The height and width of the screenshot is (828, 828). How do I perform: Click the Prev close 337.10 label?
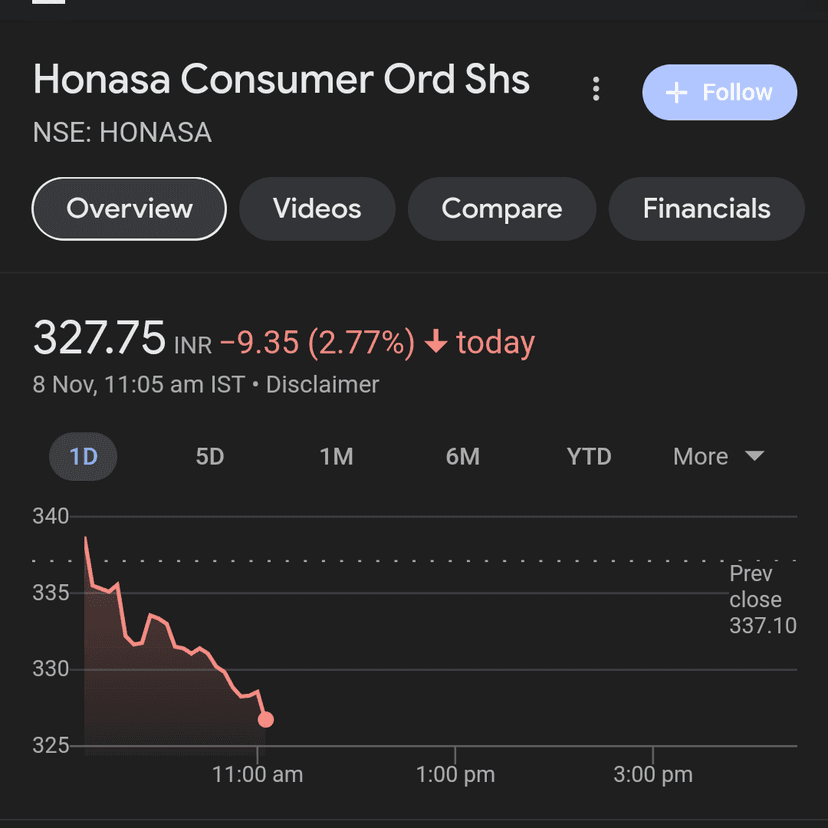pyautogui.click(x=762, y=600)
